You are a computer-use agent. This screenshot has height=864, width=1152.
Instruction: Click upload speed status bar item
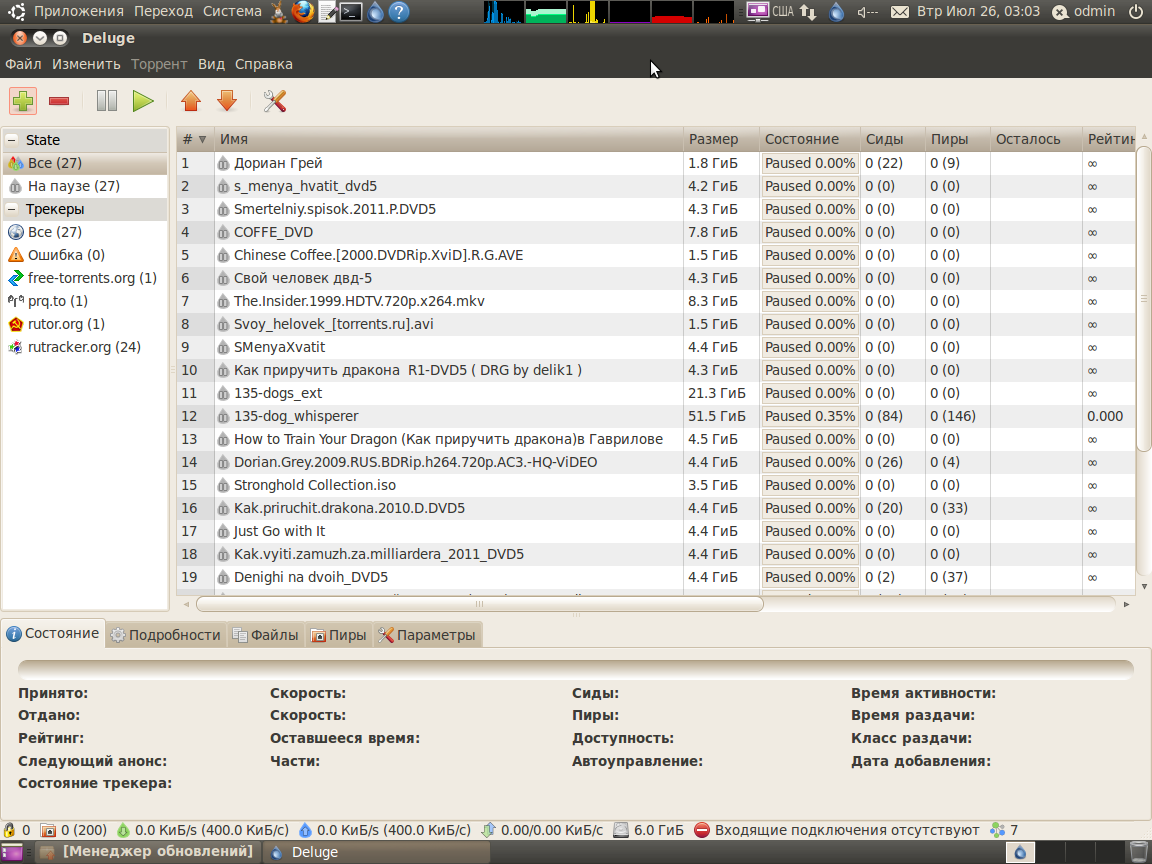pyautogui.click(x=384, y=830)
